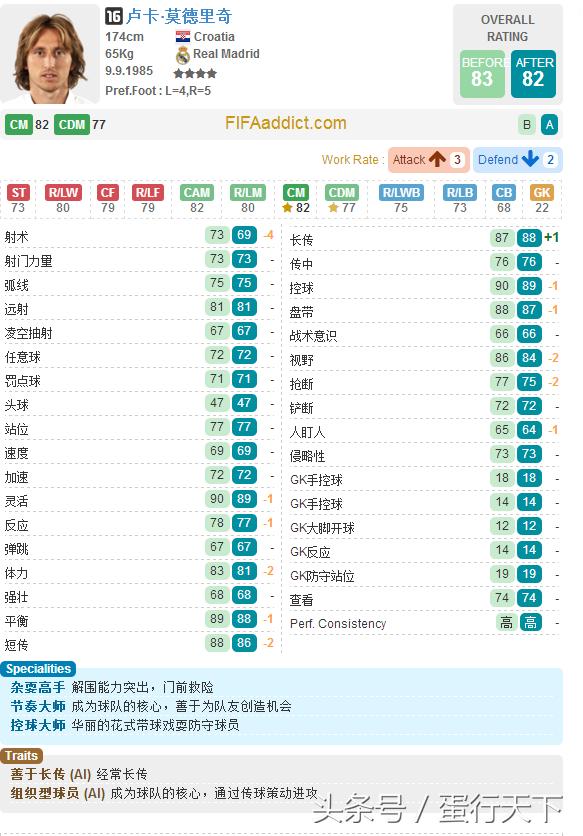This screenshot has height=836, width=583.
Task: Open the Traits section header
Action: (21, 755)
